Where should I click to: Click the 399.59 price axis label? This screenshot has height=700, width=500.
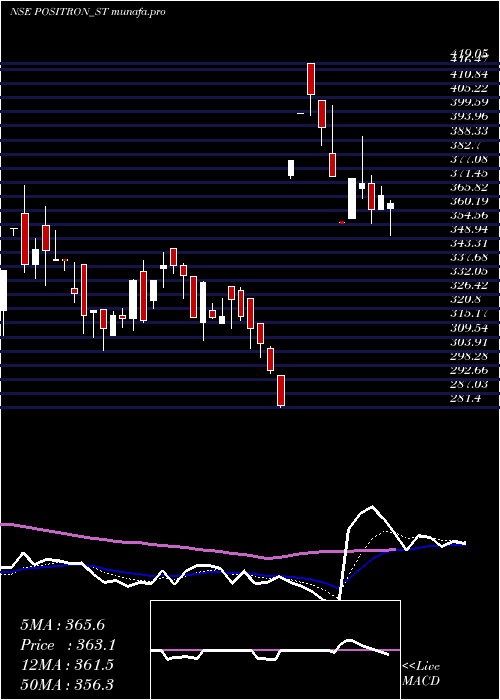click(469, 102)
